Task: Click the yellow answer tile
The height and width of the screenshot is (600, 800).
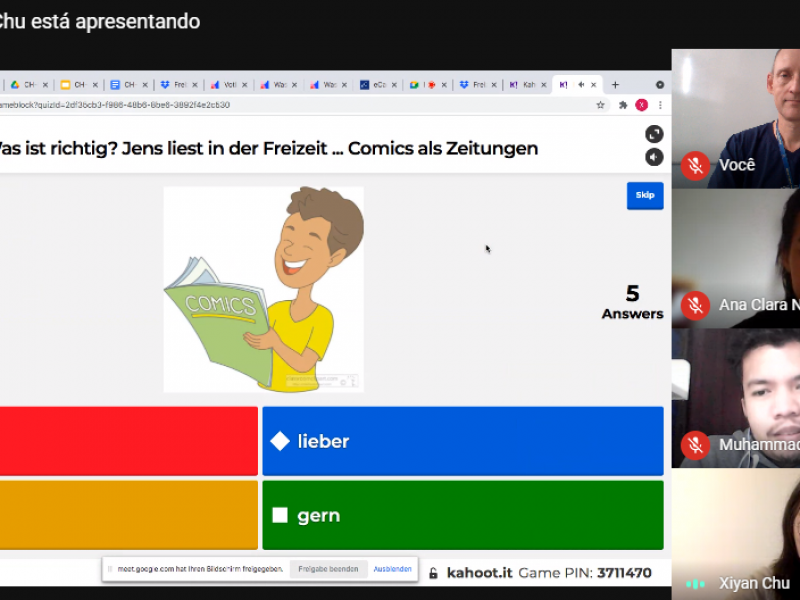Action: point(128,515)
